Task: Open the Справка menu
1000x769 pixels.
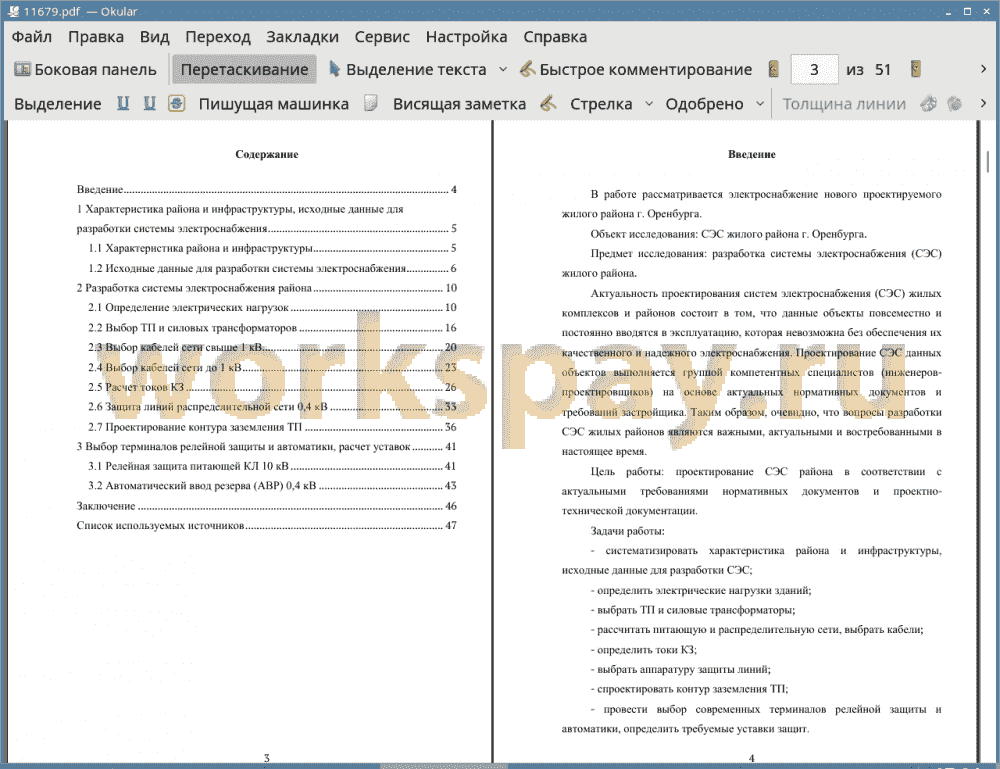Action: tap(555, 37)
